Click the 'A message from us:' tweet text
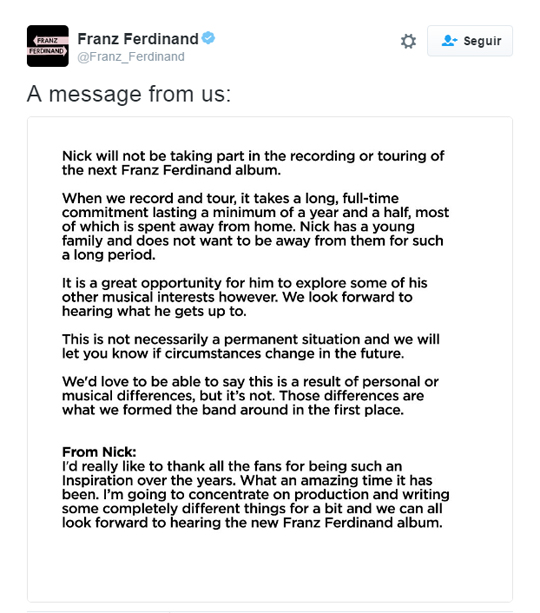Viewport: 540px width, 613px height. point(129,94)
